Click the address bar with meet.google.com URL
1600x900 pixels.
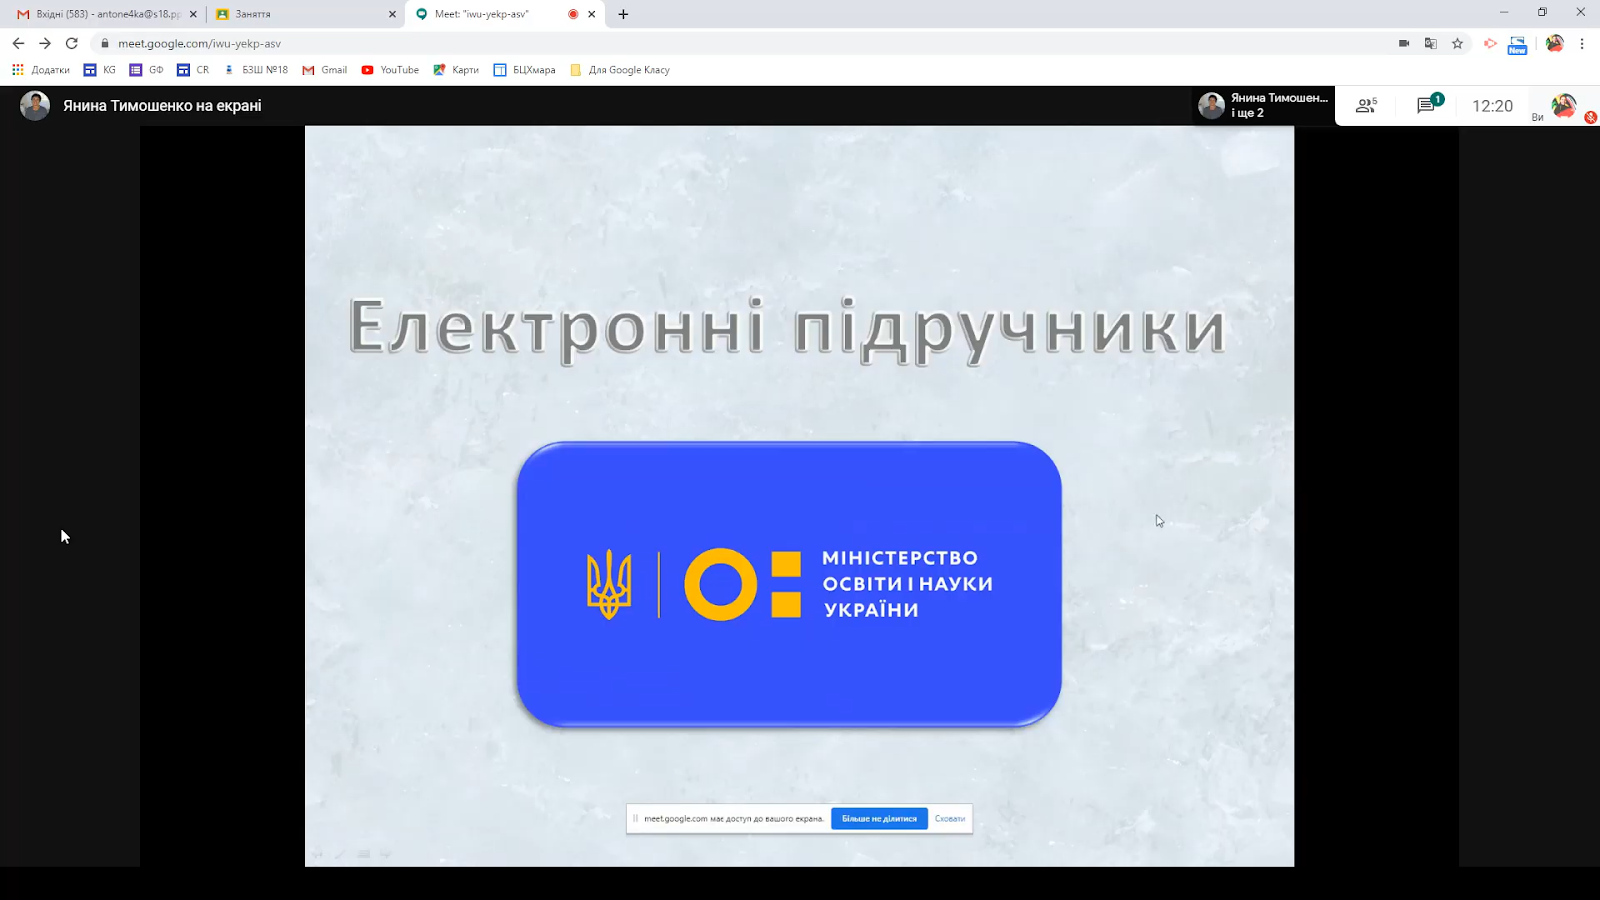740,43
